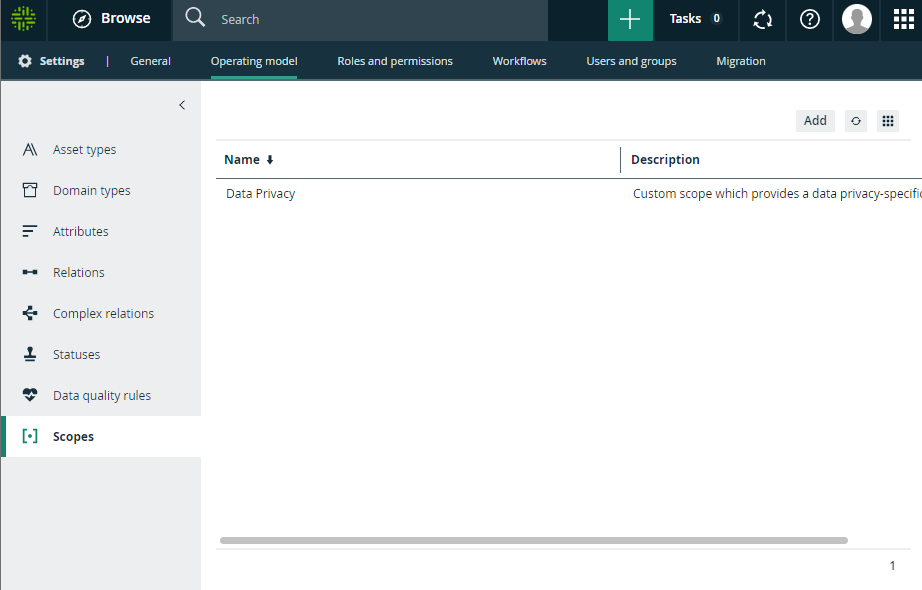Collapse the left sidebar panel
The image size is (922, 590).
tap(182, 105)
